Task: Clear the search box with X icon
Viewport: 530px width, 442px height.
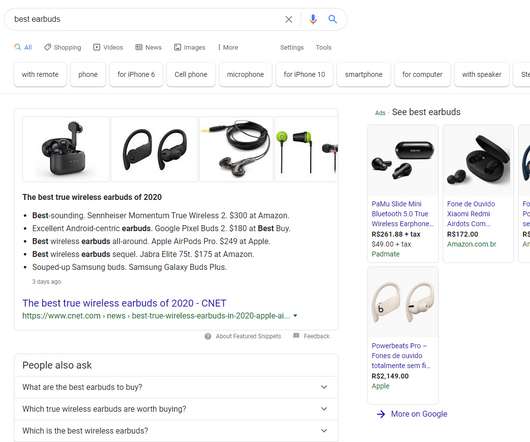Action: [x=288, y=19]
